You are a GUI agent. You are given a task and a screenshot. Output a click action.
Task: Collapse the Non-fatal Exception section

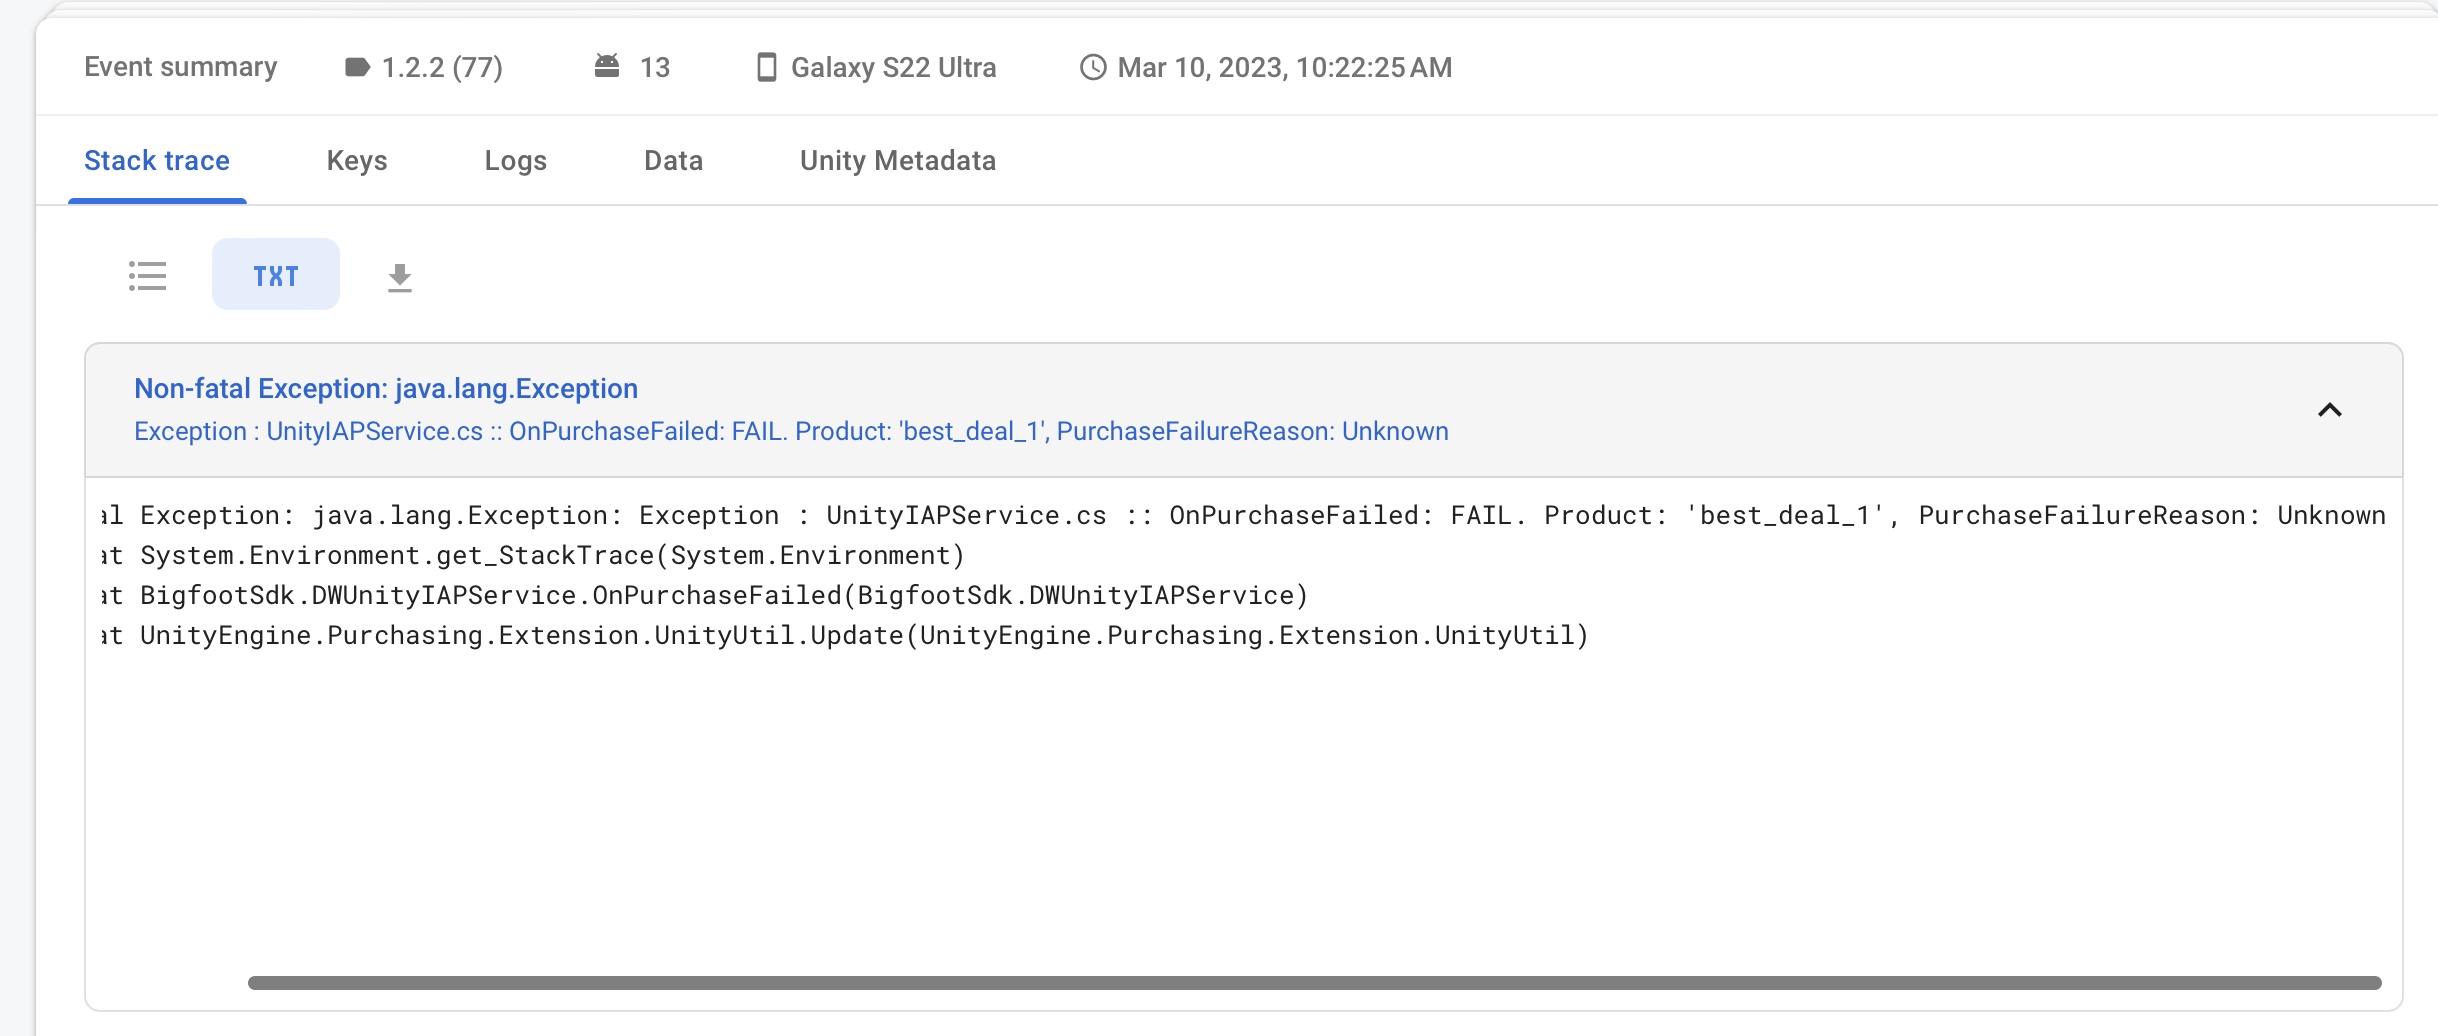[2329, 410]
